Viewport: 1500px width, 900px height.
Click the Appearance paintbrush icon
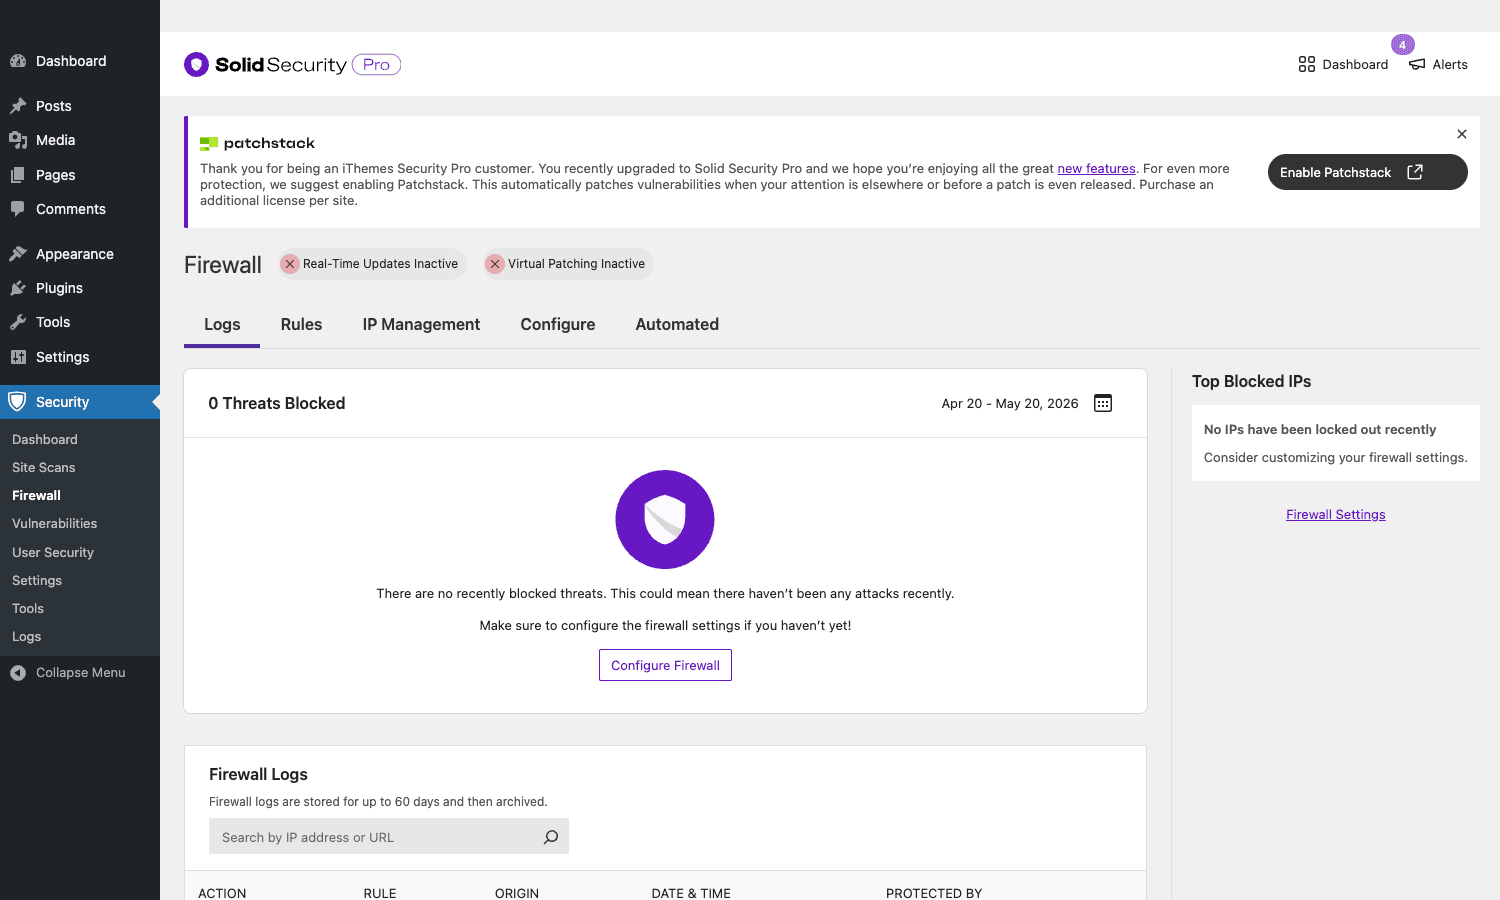pyautogui.click(x=18, y=254)
